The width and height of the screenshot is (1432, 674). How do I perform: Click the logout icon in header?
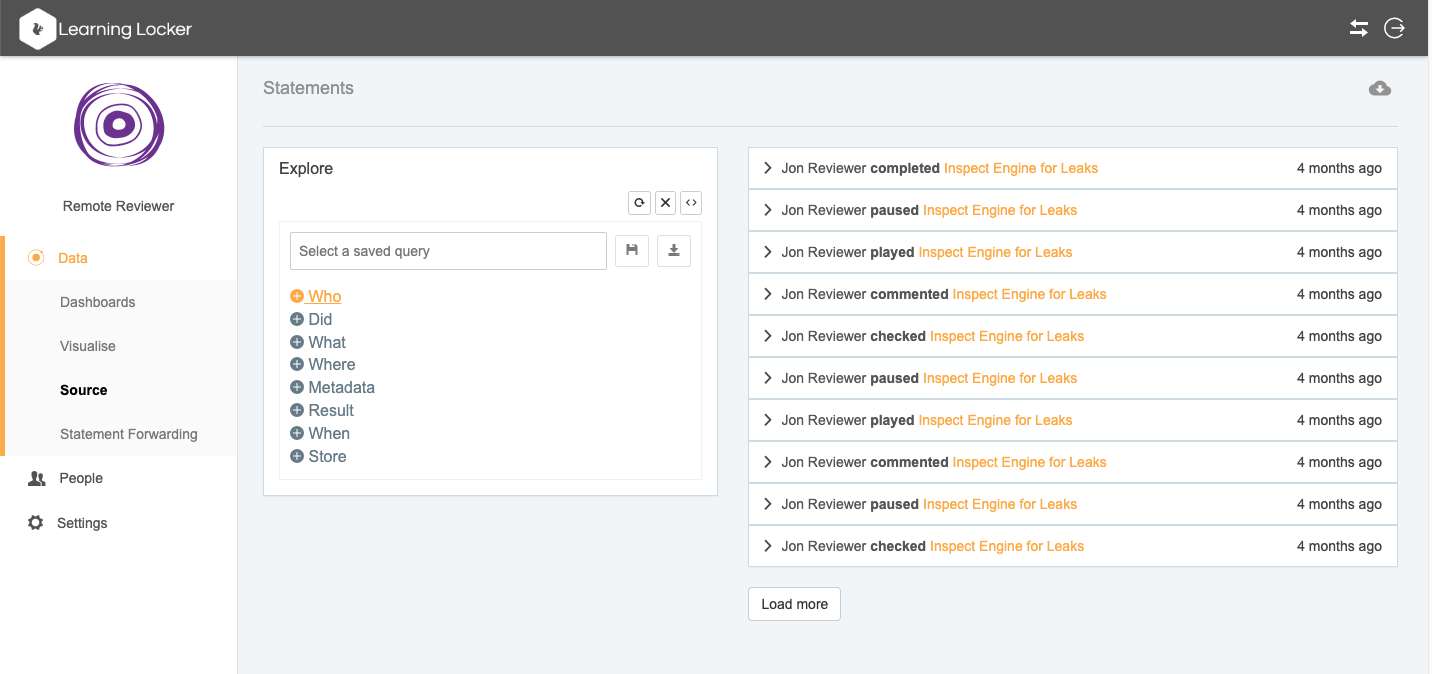pyautogui.click(x=1394, y=28)
